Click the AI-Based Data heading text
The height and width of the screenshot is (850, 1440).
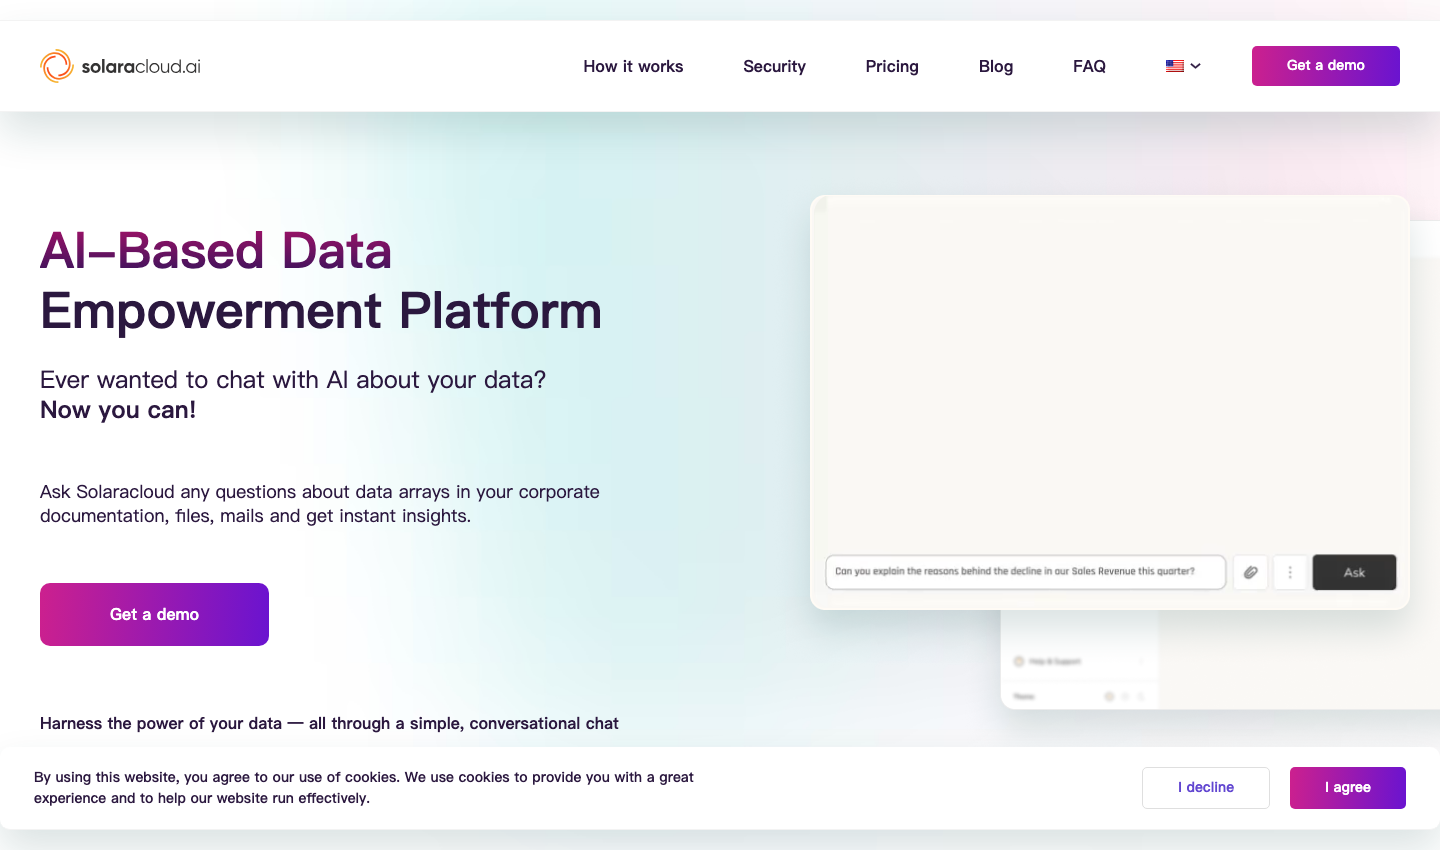pyautogui.click(x=216, y=250)
